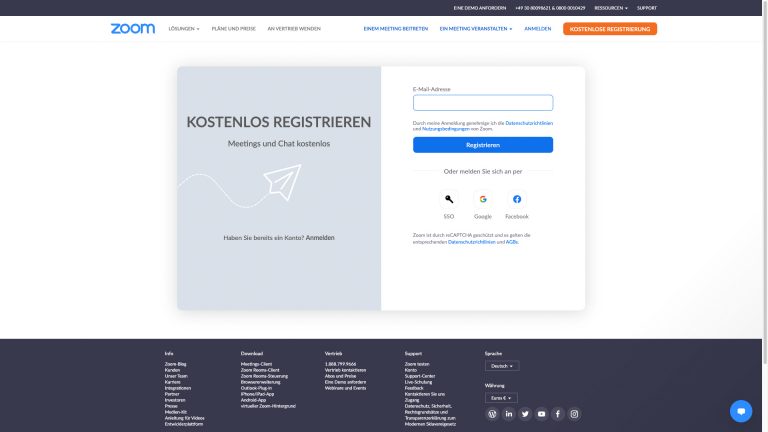Open the AGBs link below reCAPTCHA notice
768x432 pixels.
512,242
